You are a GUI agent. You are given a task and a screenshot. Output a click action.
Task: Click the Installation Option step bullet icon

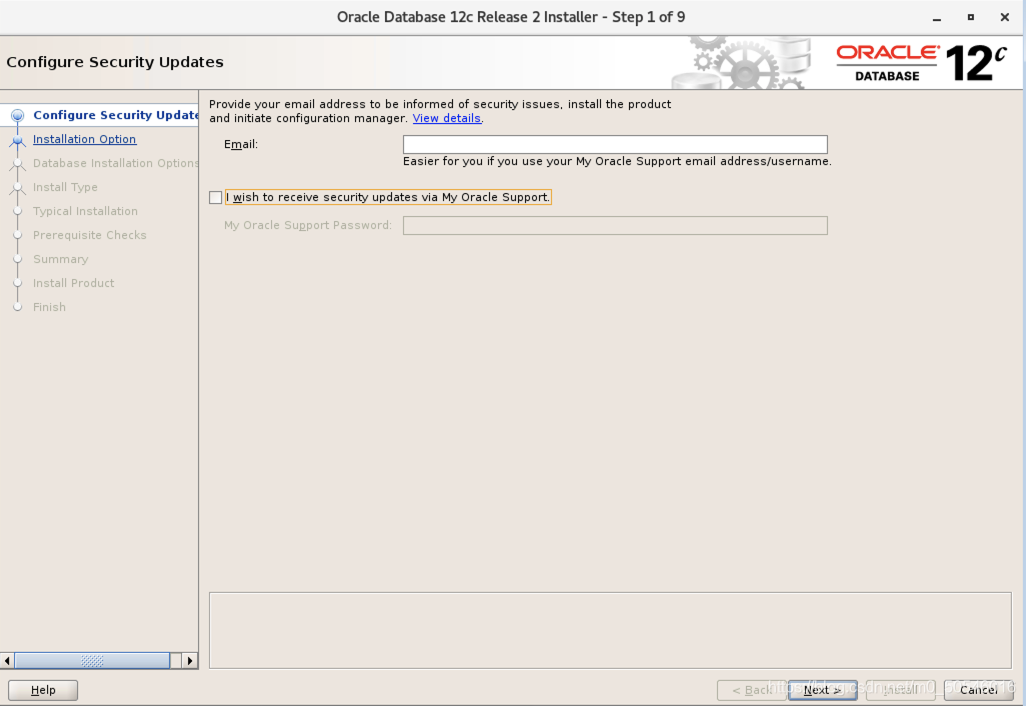click(x=18, y=139)
